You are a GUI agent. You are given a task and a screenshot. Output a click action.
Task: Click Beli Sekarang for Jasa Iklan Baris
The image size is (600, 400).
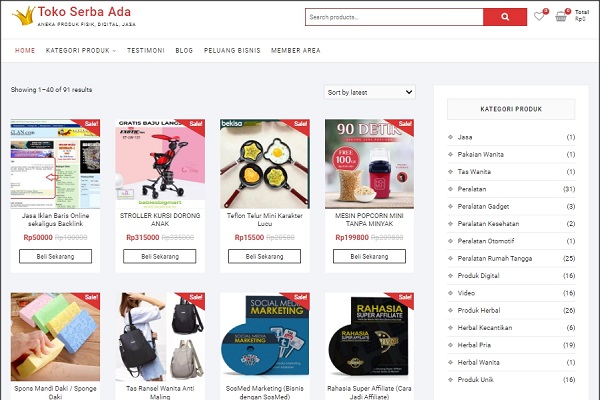[x=55, y=256]
